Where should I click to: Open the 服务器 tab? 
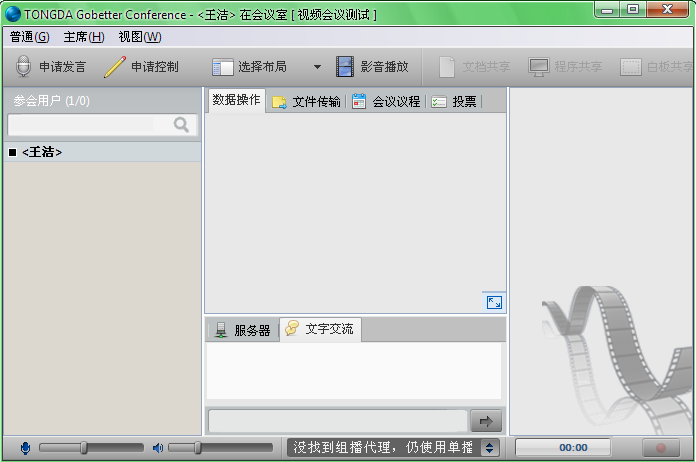243,330
